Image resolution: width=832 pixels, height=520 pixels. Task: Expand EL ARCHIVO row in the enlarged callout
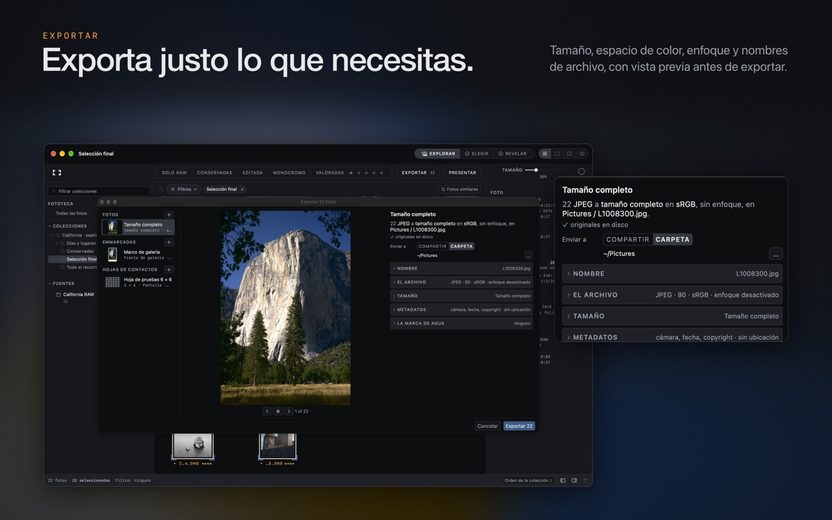pyautogui.click(x=672, y=295)
